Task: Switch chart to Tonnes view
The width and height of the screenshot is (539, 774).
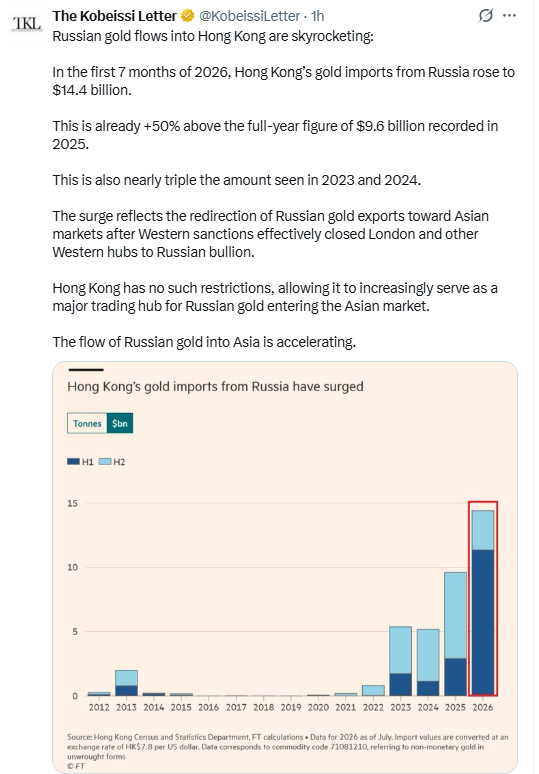Action: point(87,423)
